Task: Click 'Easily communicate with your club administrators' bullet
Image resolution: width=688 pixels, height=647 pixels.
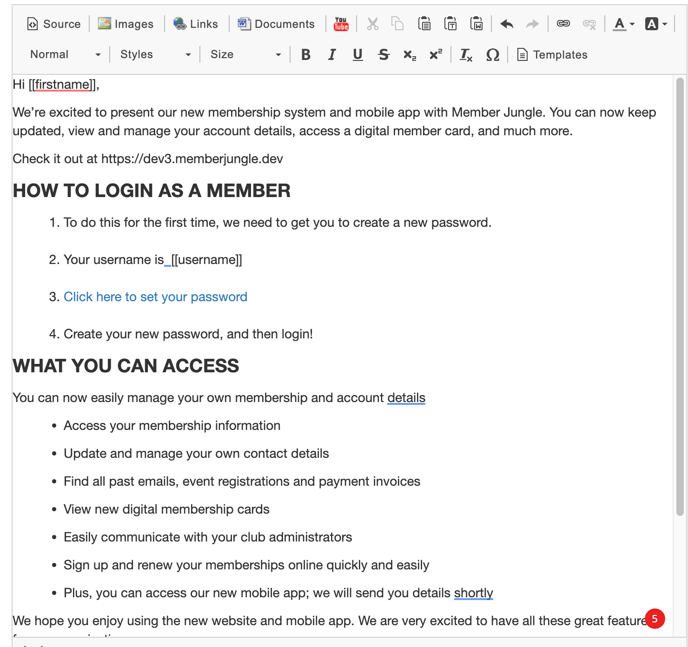Action: pyautogui.click(x=208, y=537)
